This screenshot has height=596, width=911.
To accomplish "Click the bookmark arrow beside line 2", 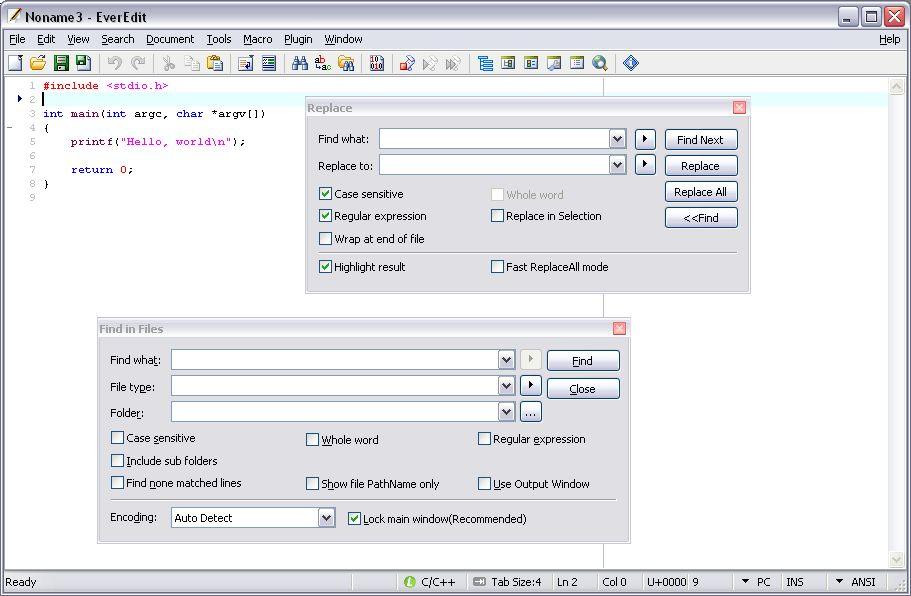I will coord(20,99).
